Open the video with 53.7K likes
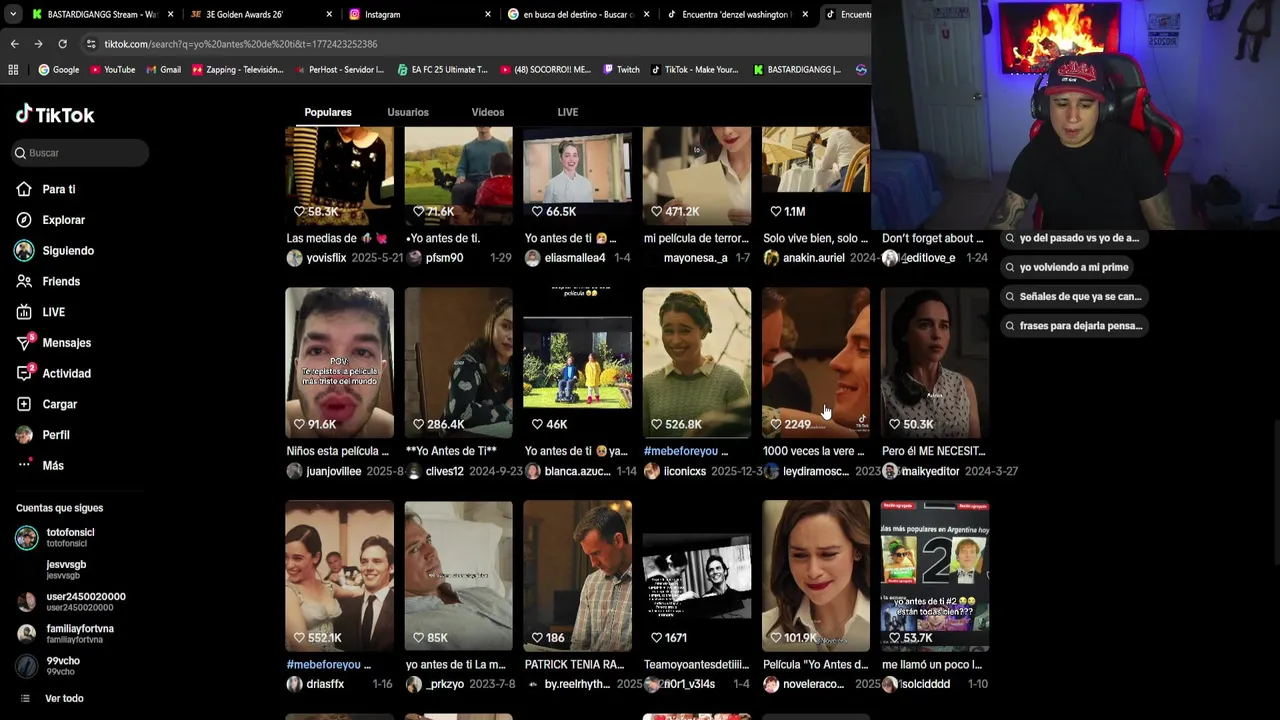This screenshot has height=720, width=1280. pyautogui.click(x=935, y=576)
